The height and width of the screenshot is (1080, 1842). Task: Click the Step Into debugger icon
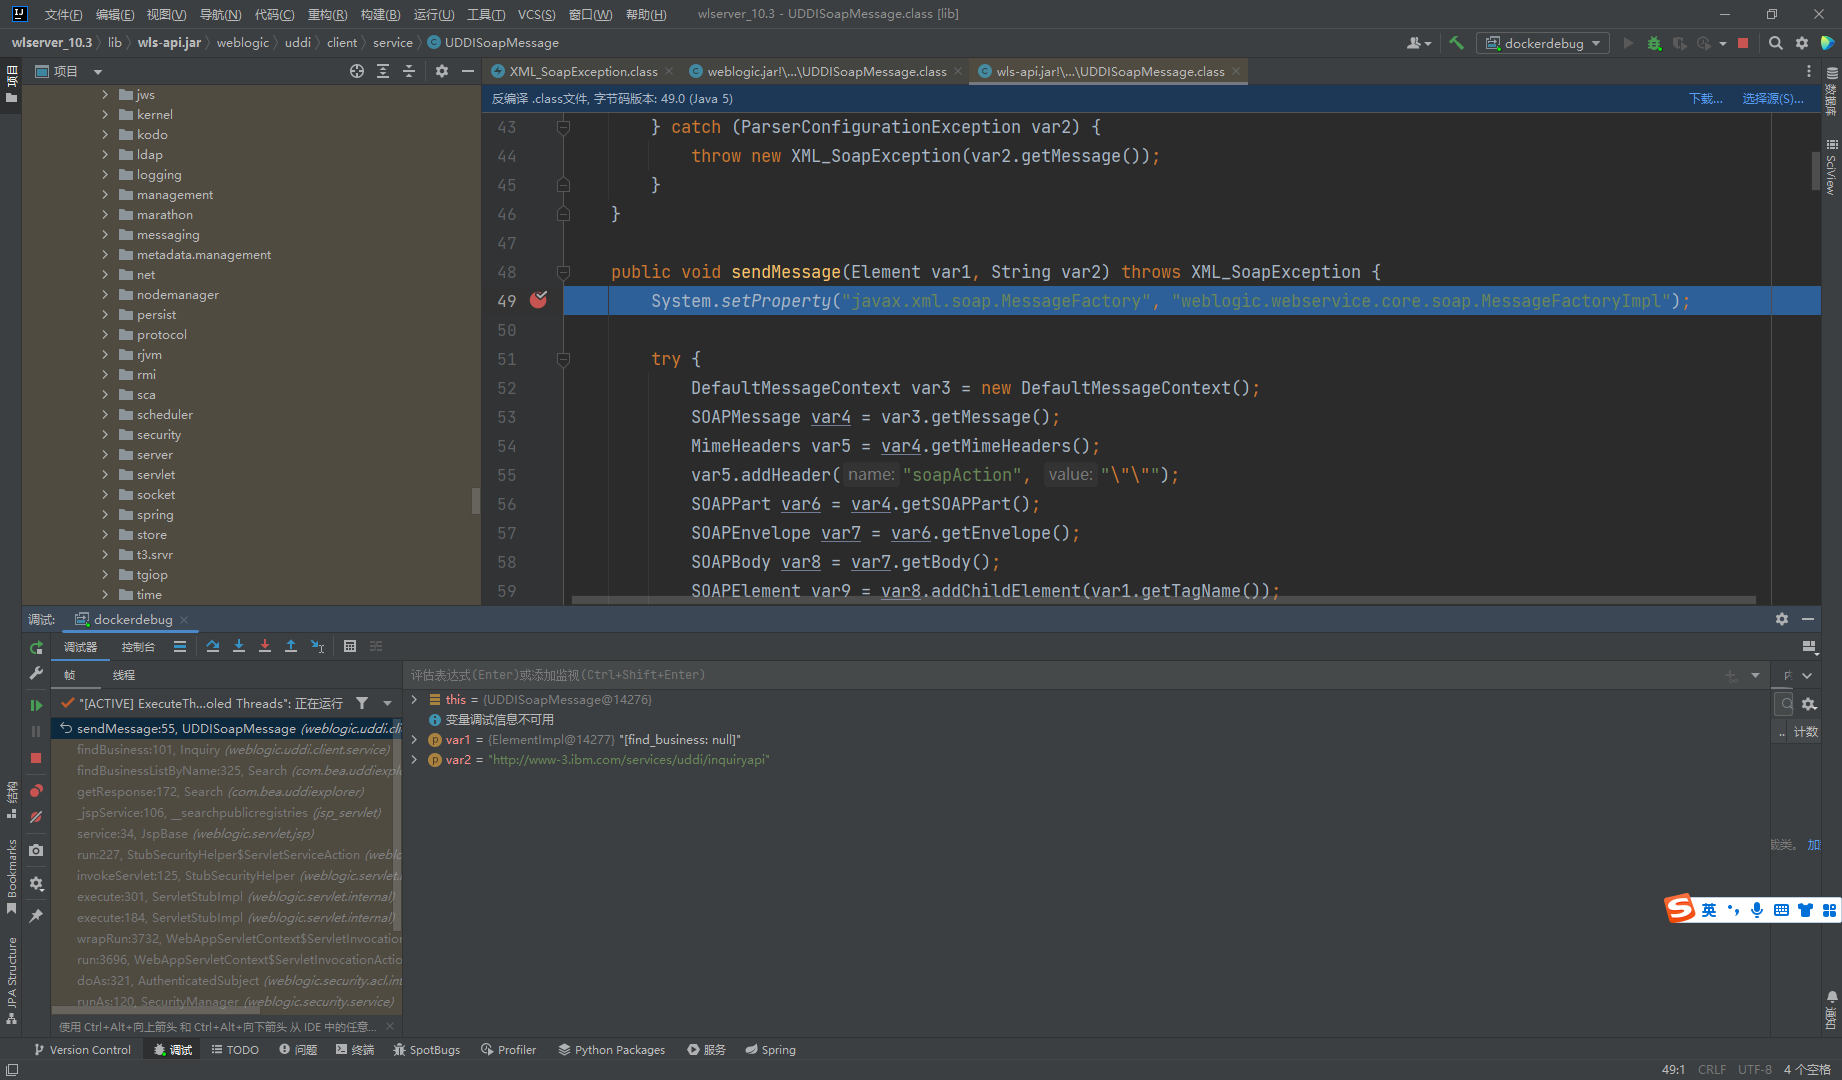[239, 646]
